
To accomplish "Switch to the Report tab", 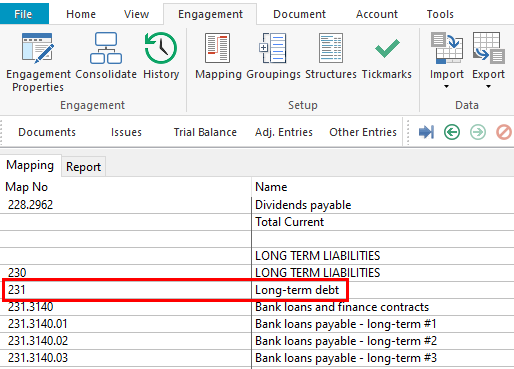I will [83, 166].
